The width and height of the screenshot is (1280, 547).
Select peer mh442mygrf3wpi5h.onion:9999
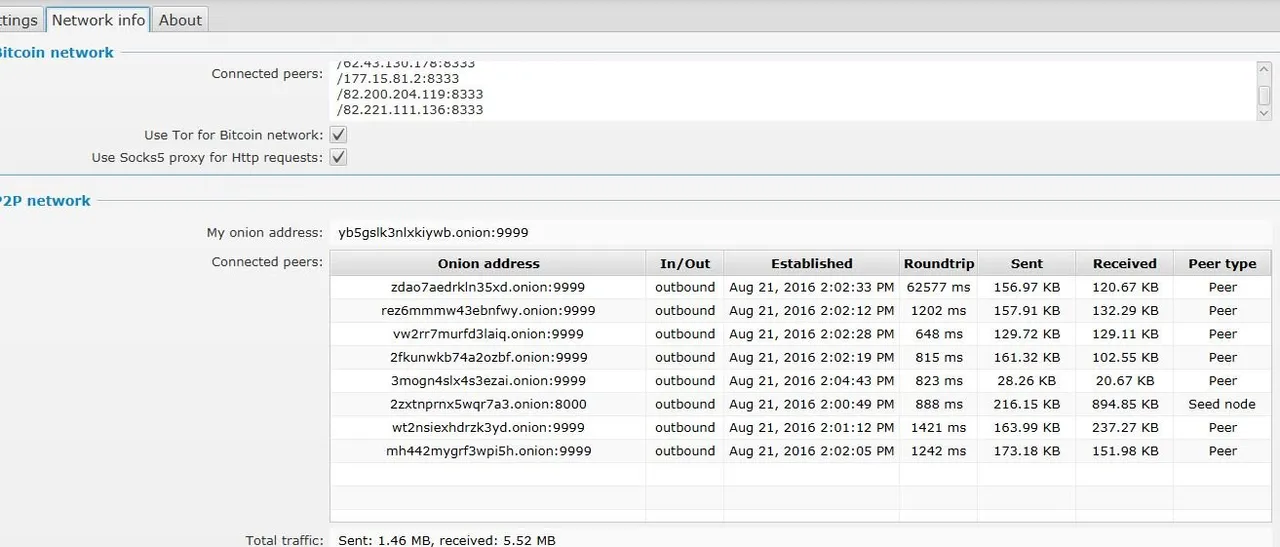click(488, 451)
